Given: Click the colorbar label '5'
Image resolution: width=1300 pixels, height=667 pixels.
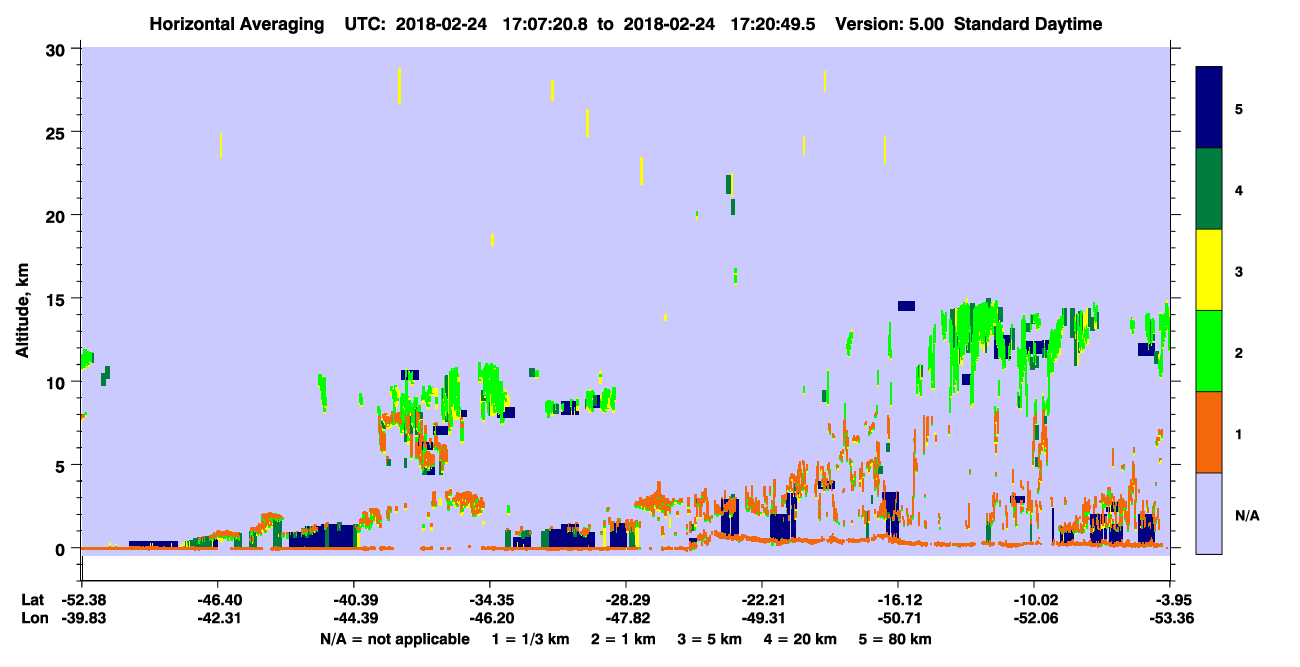Looking at the screenshot, I should 1239,108.
